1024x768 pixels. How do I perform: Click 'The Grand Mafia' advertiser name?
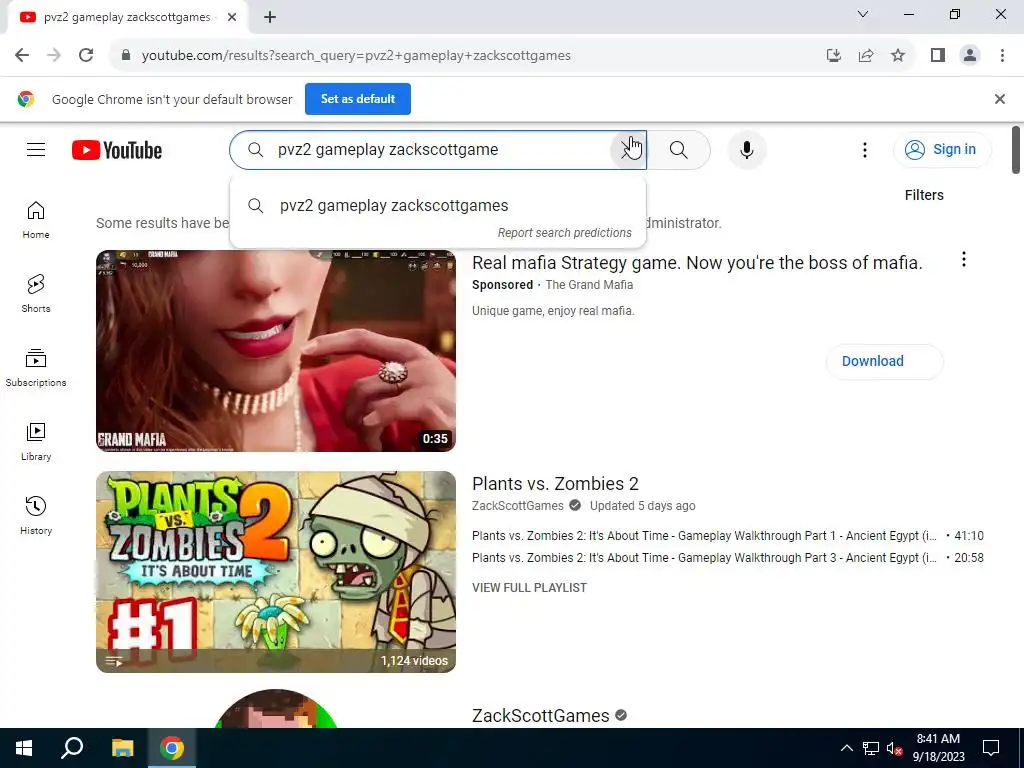tap(588, 285)
